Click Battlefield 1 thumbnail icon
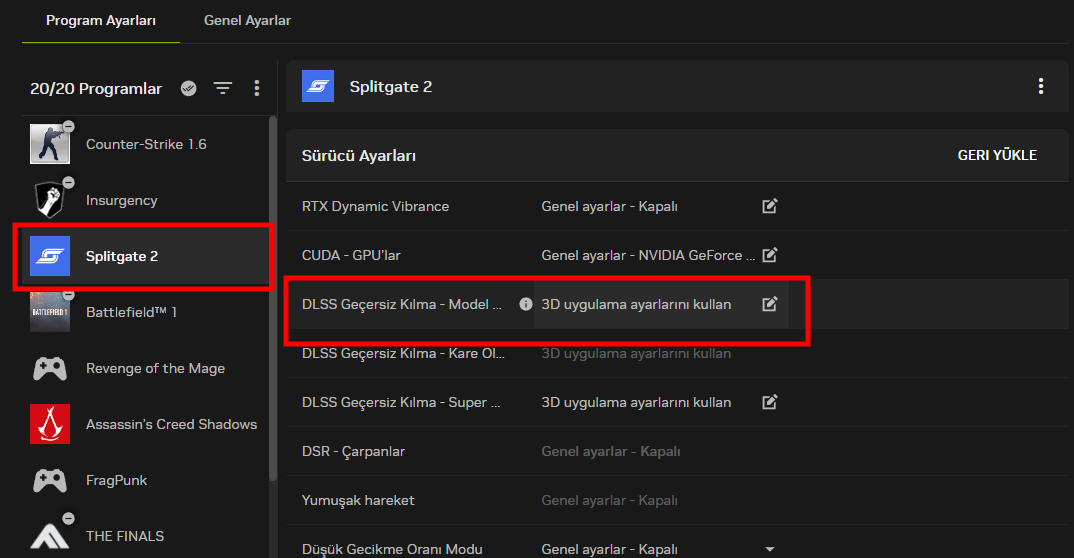Image resolution: width=1074 pixels, height=558 pixels. pos(50,312)
